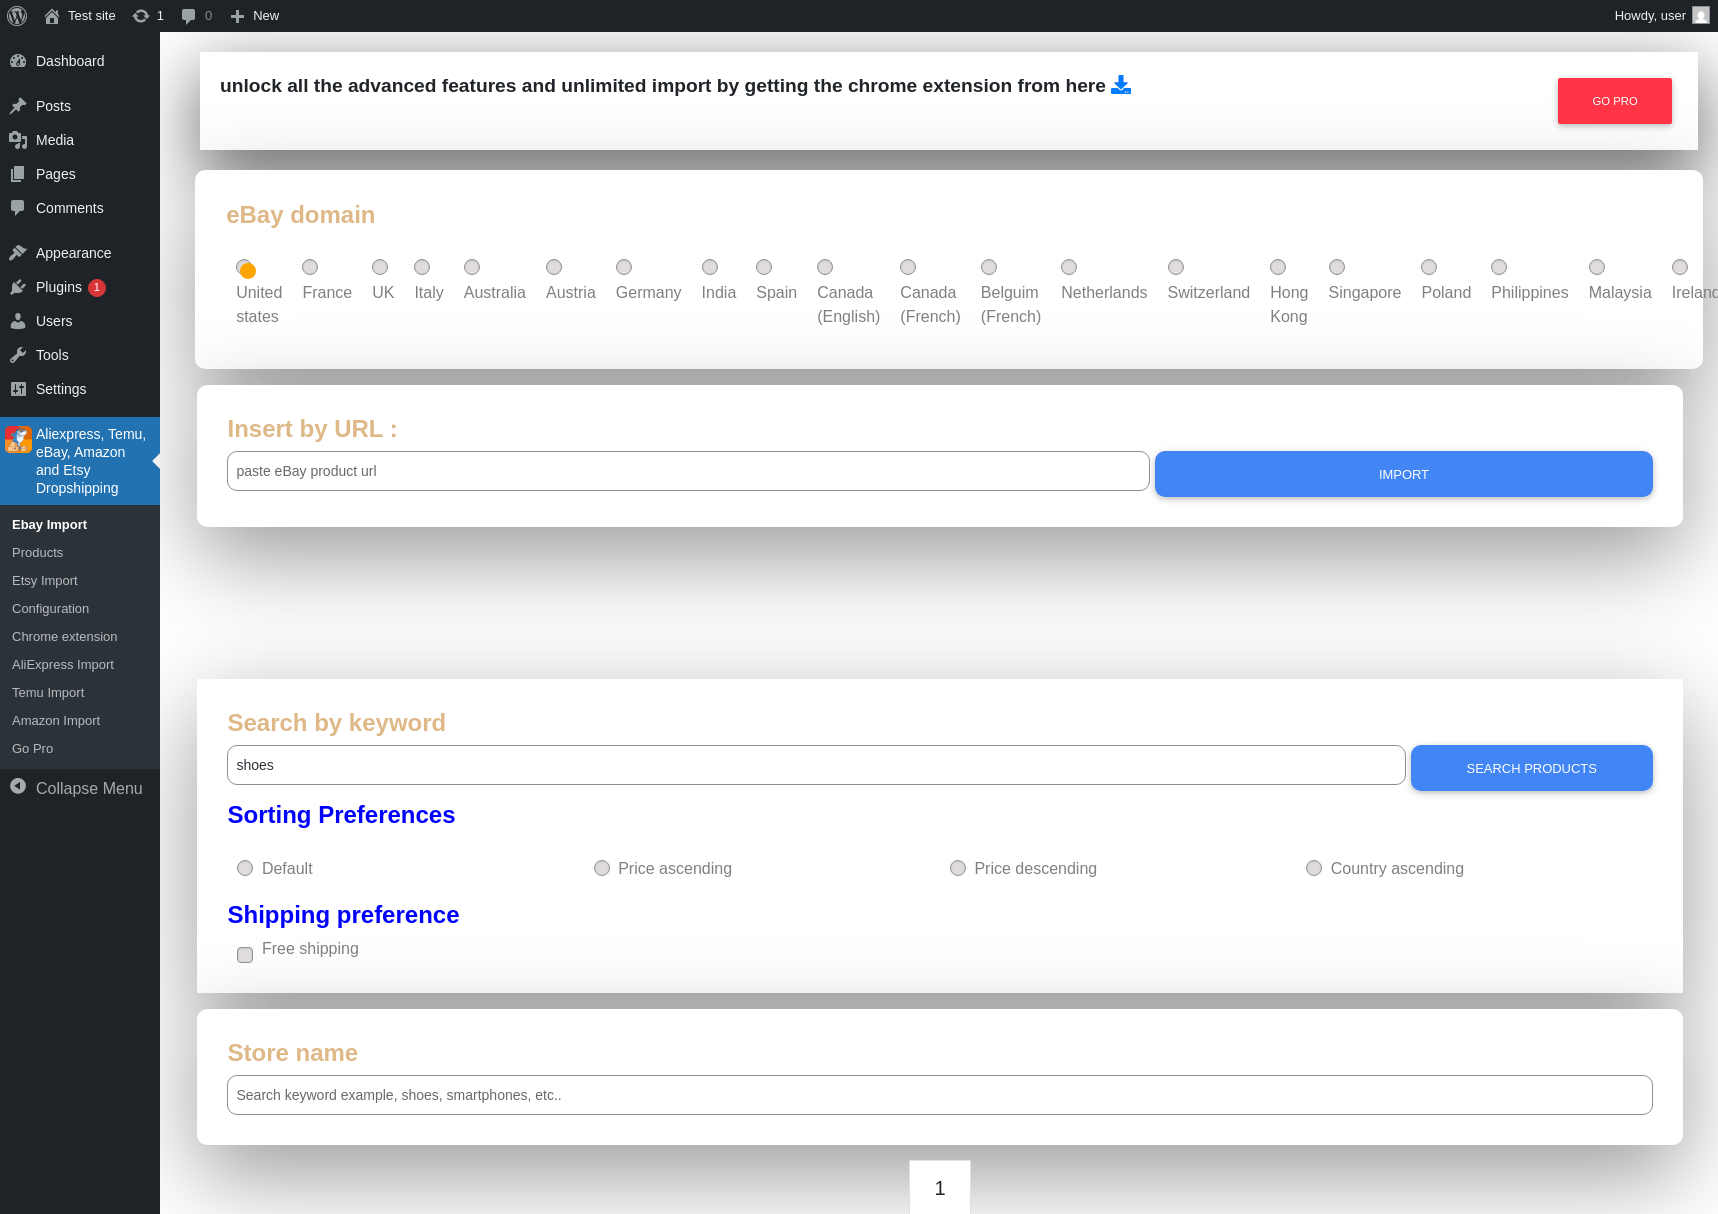
Task: Select France eBay domain
Action: [310, 267]
